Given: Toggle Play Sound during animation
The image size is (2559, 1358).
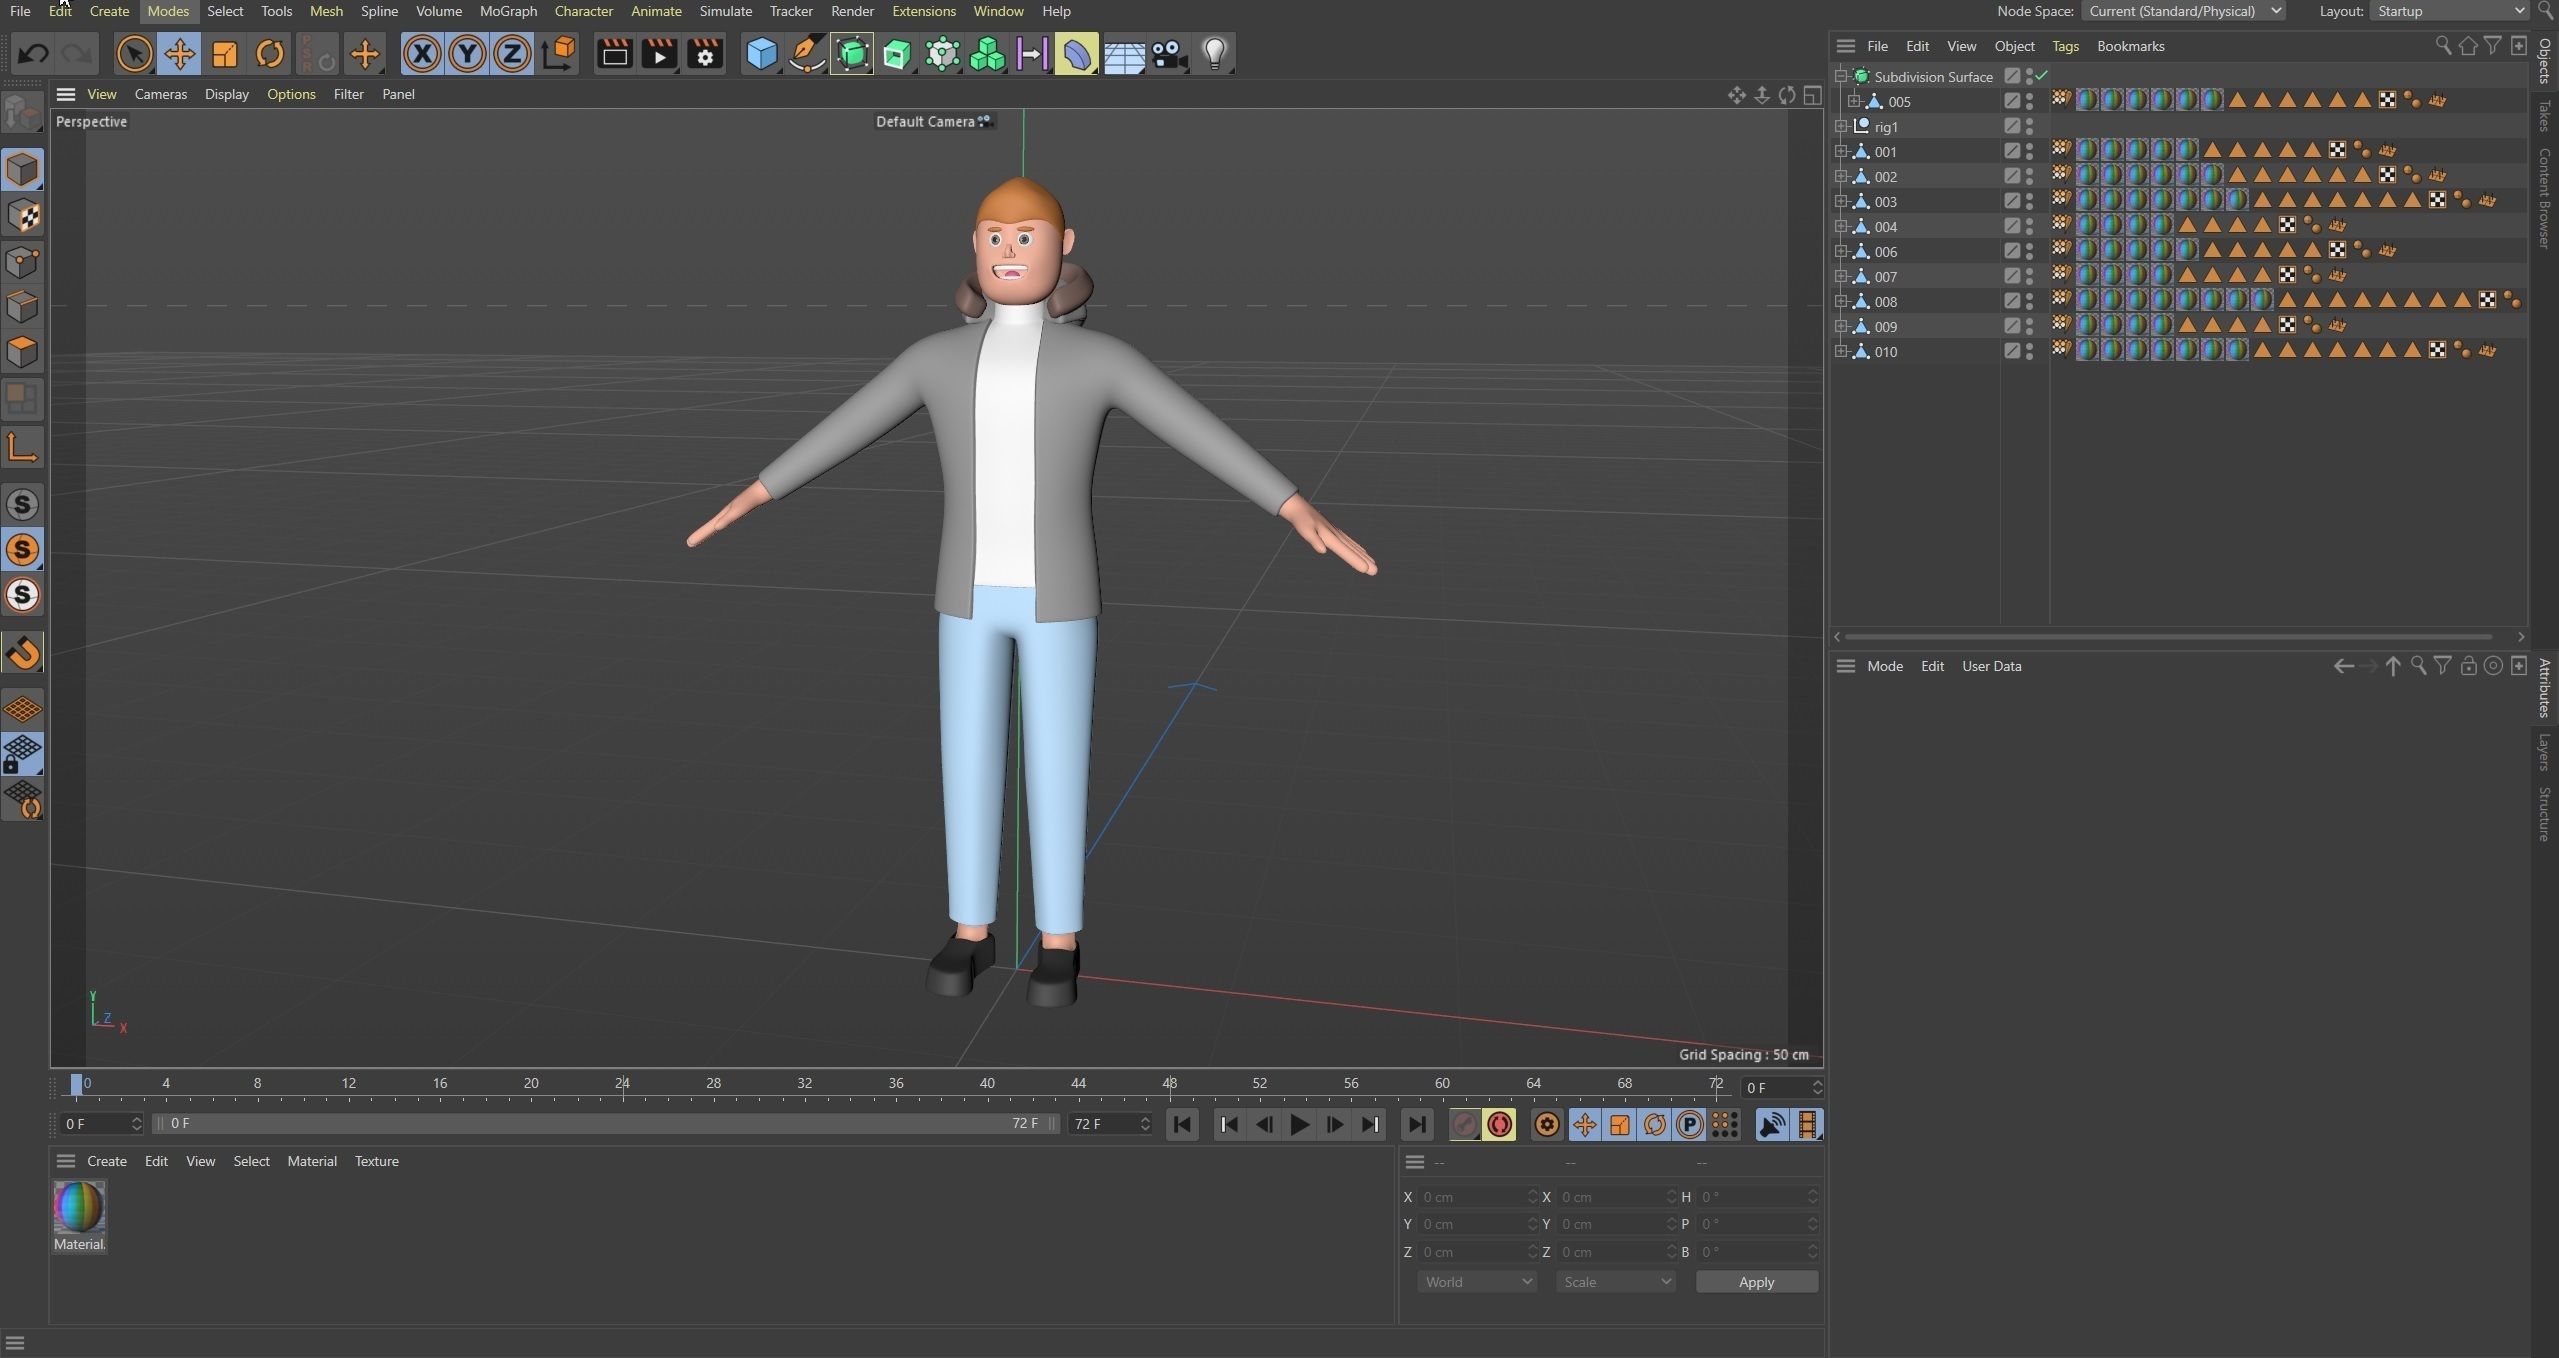Looking at the screenshot, I should tap(1771, 1125).
